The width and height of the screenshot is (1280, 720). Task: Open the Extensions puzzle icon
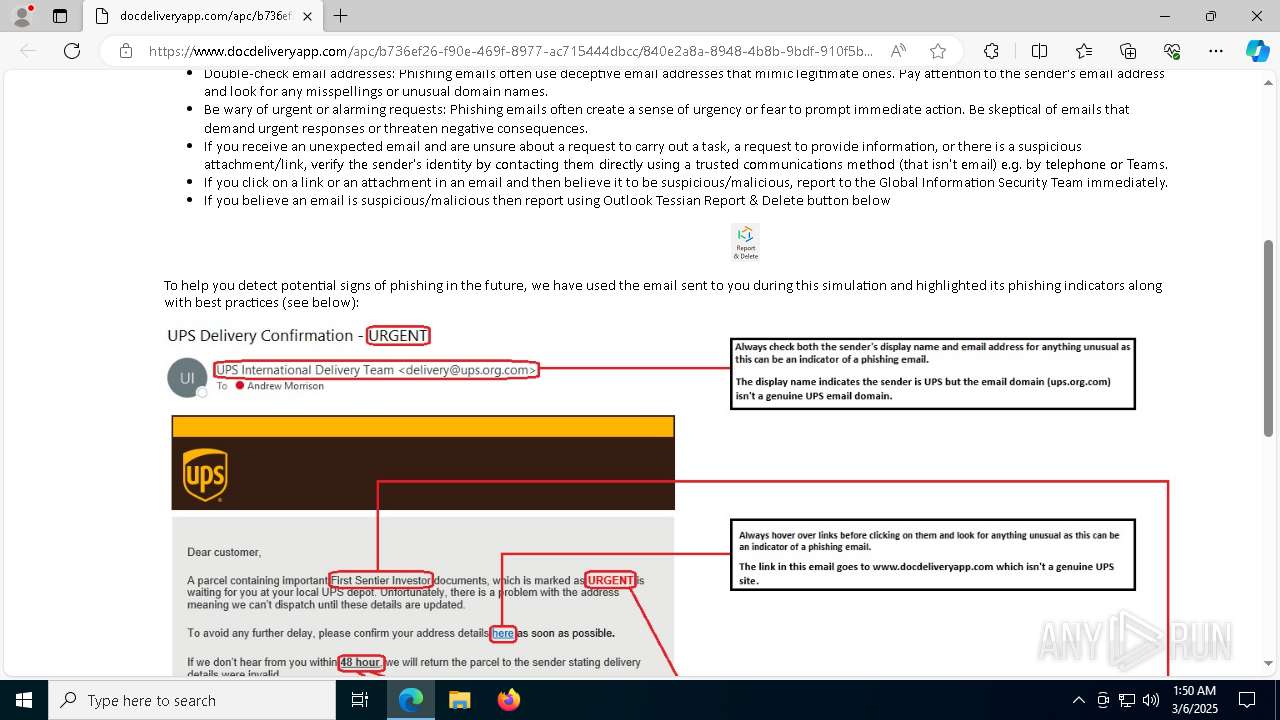tap(991, 51)
